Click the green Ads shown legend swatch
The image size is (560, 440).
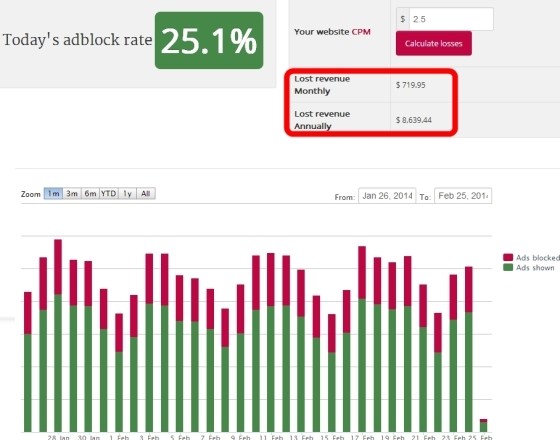point(508,268)
